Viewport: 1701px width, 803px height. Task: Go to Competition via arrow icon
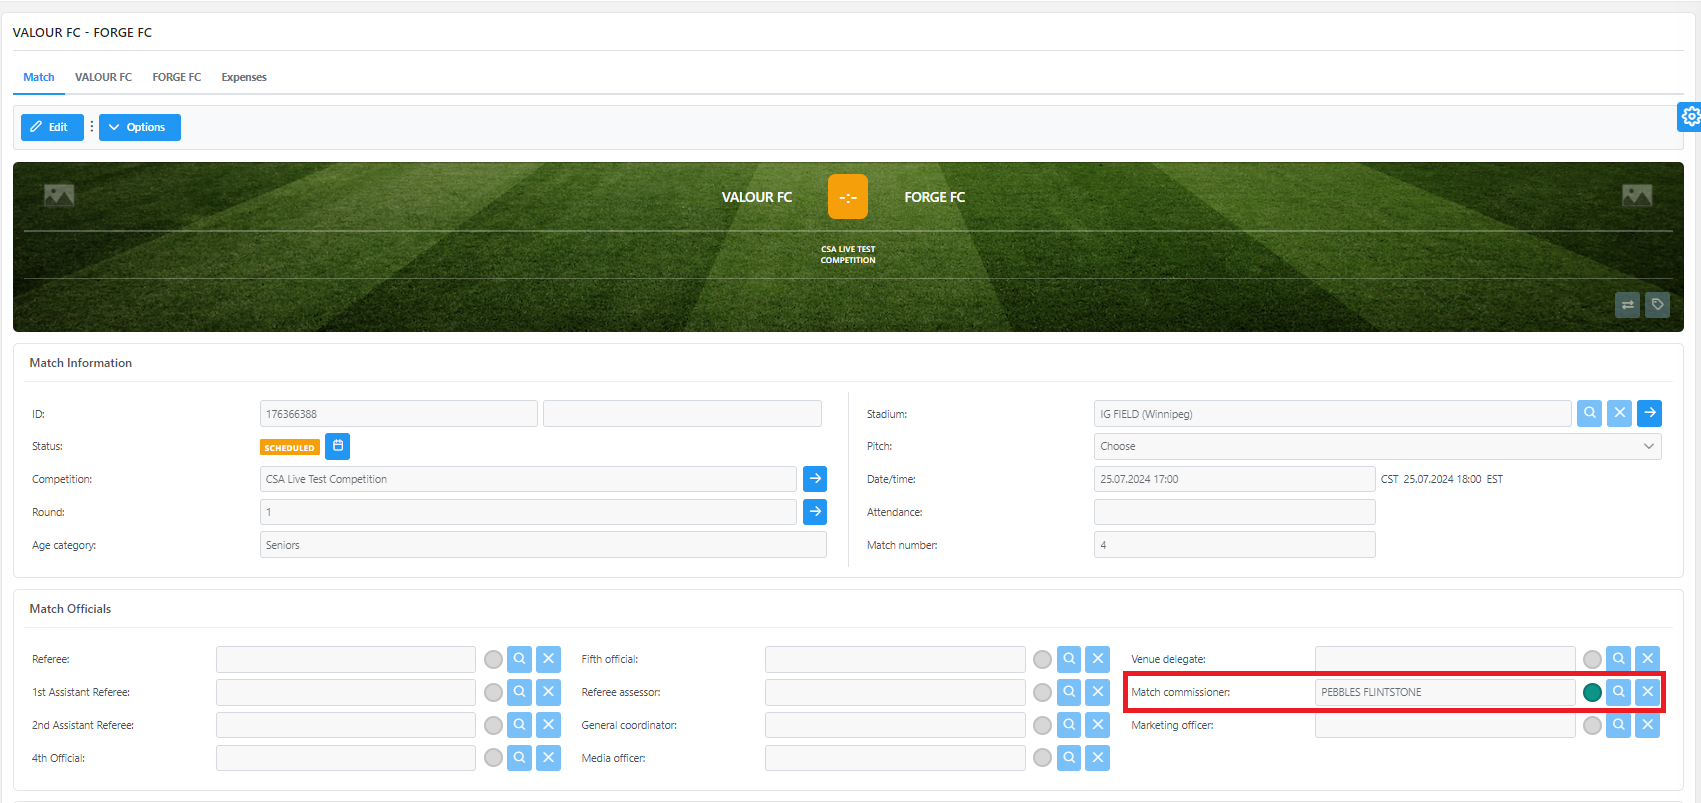[815, 479]
